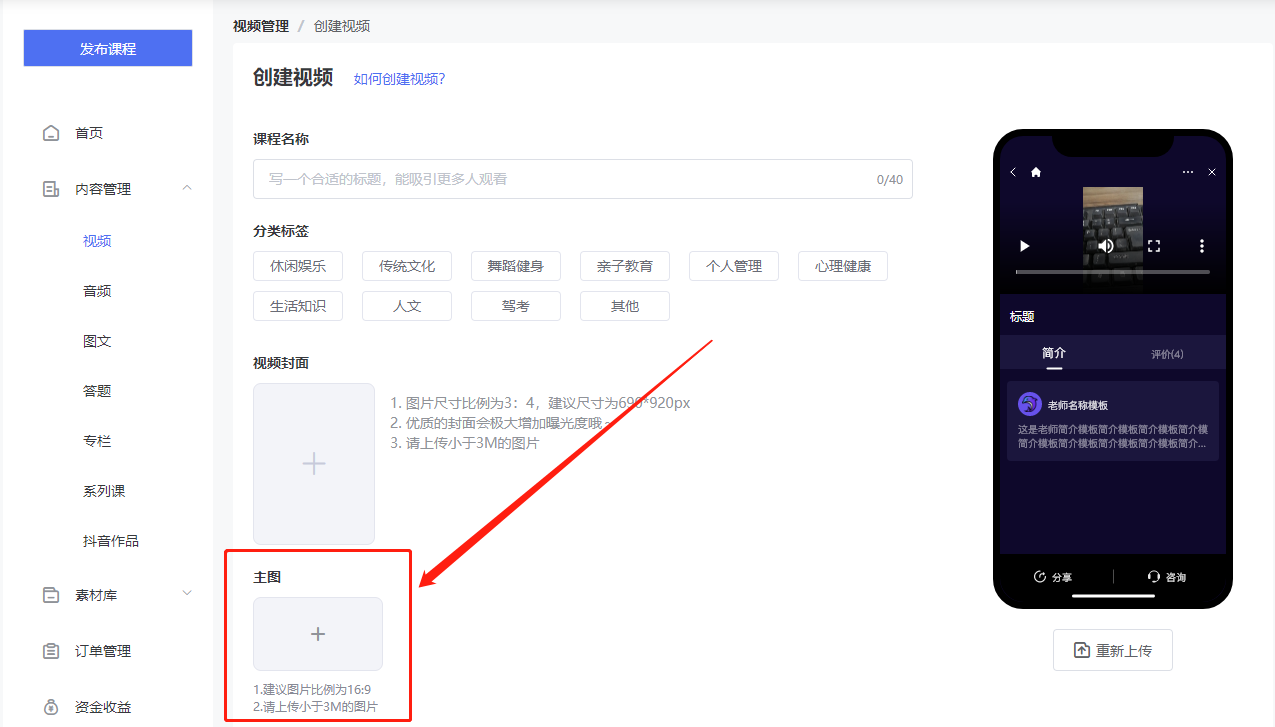Screen dimensions: 1275x727
Task: Select the 休闲娱乐 category tag
Action: pos(298,266)
